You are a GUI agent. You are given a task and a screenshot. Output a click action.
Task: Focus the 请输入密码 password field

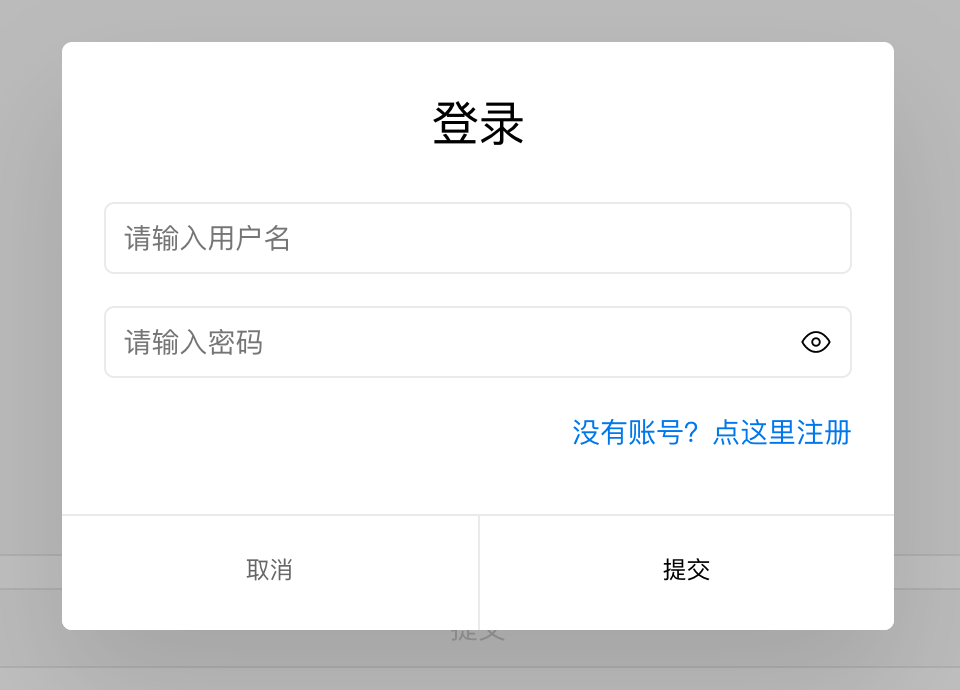point(478,342)
